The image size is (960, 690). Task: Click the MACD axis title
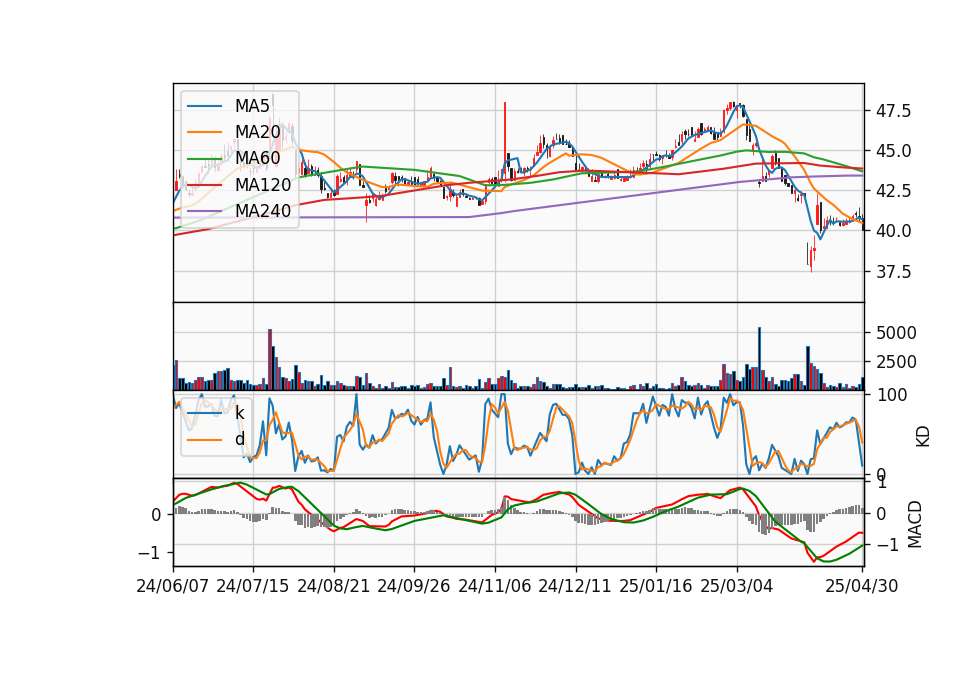coord(915,524)
